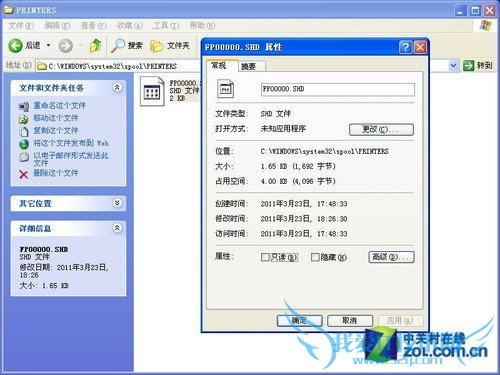Switch to the General (常规) tab
Viewport: 500px width, 375px height.
coord(222,65)
